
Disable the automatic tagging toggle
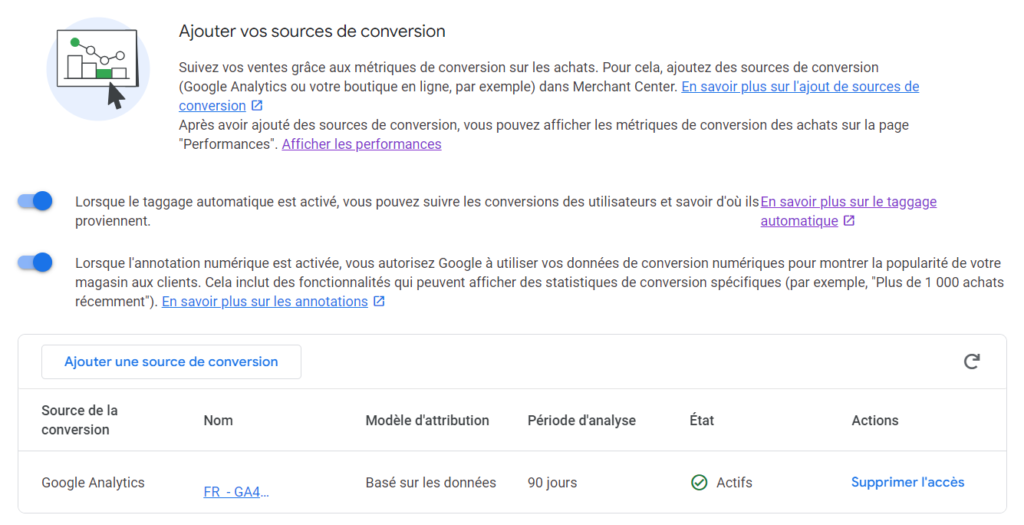coord(35,202)
